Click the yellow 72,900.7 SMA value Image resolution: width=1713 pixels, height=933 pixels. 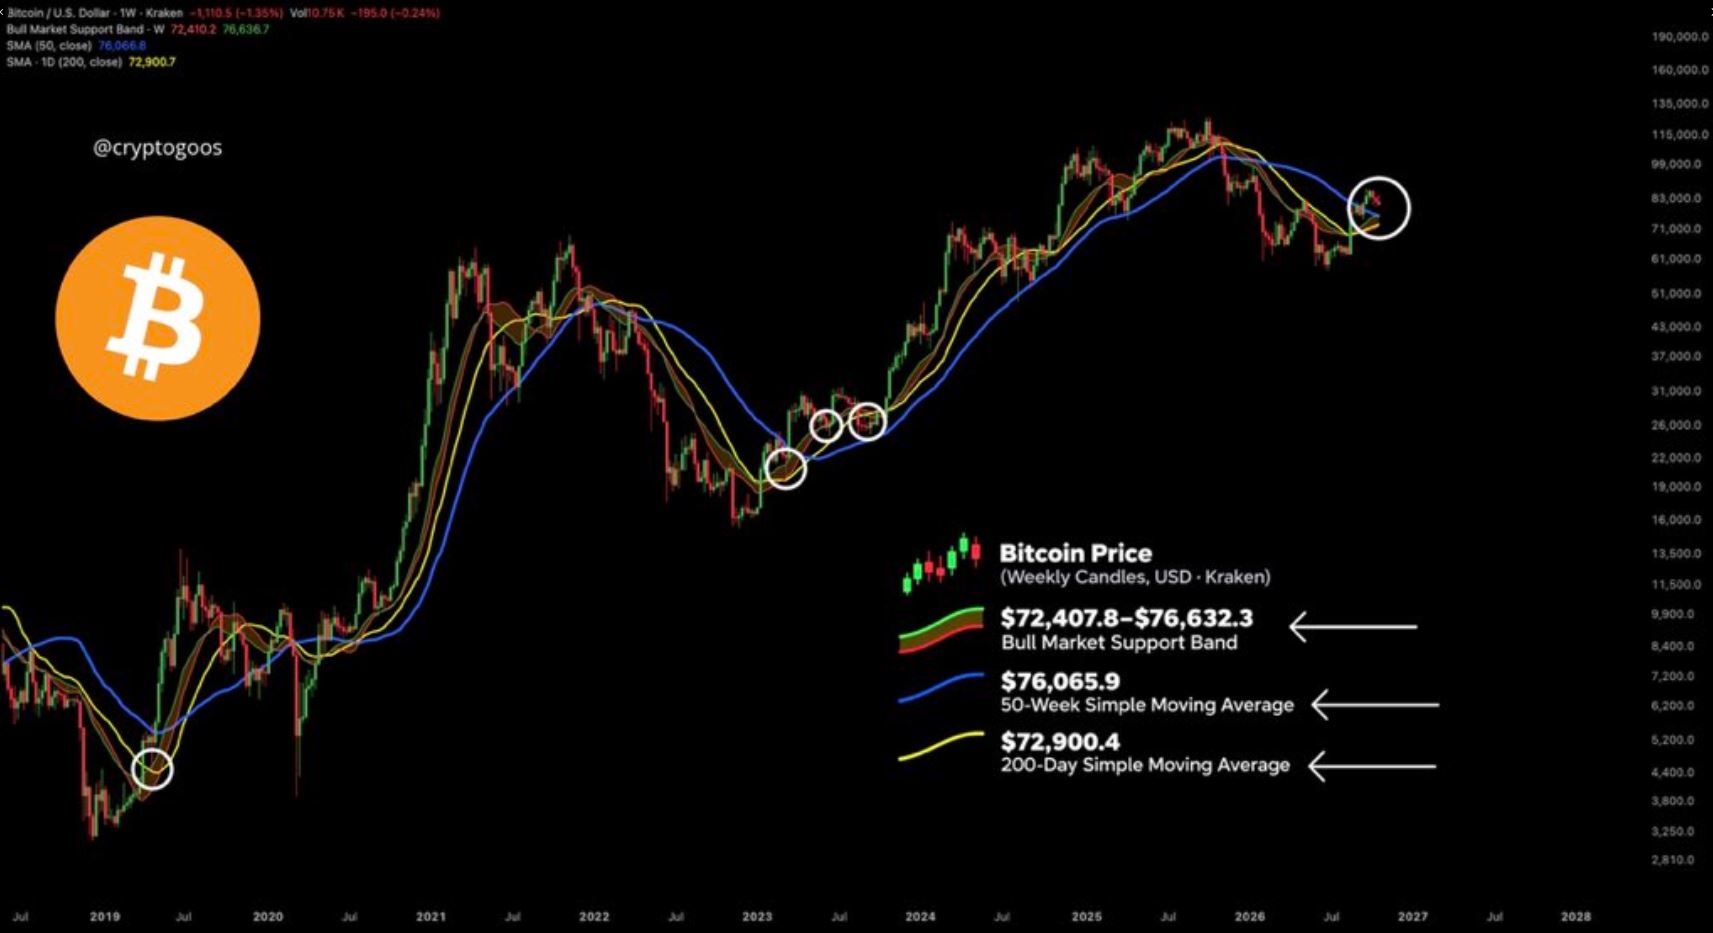coord(152,62)
